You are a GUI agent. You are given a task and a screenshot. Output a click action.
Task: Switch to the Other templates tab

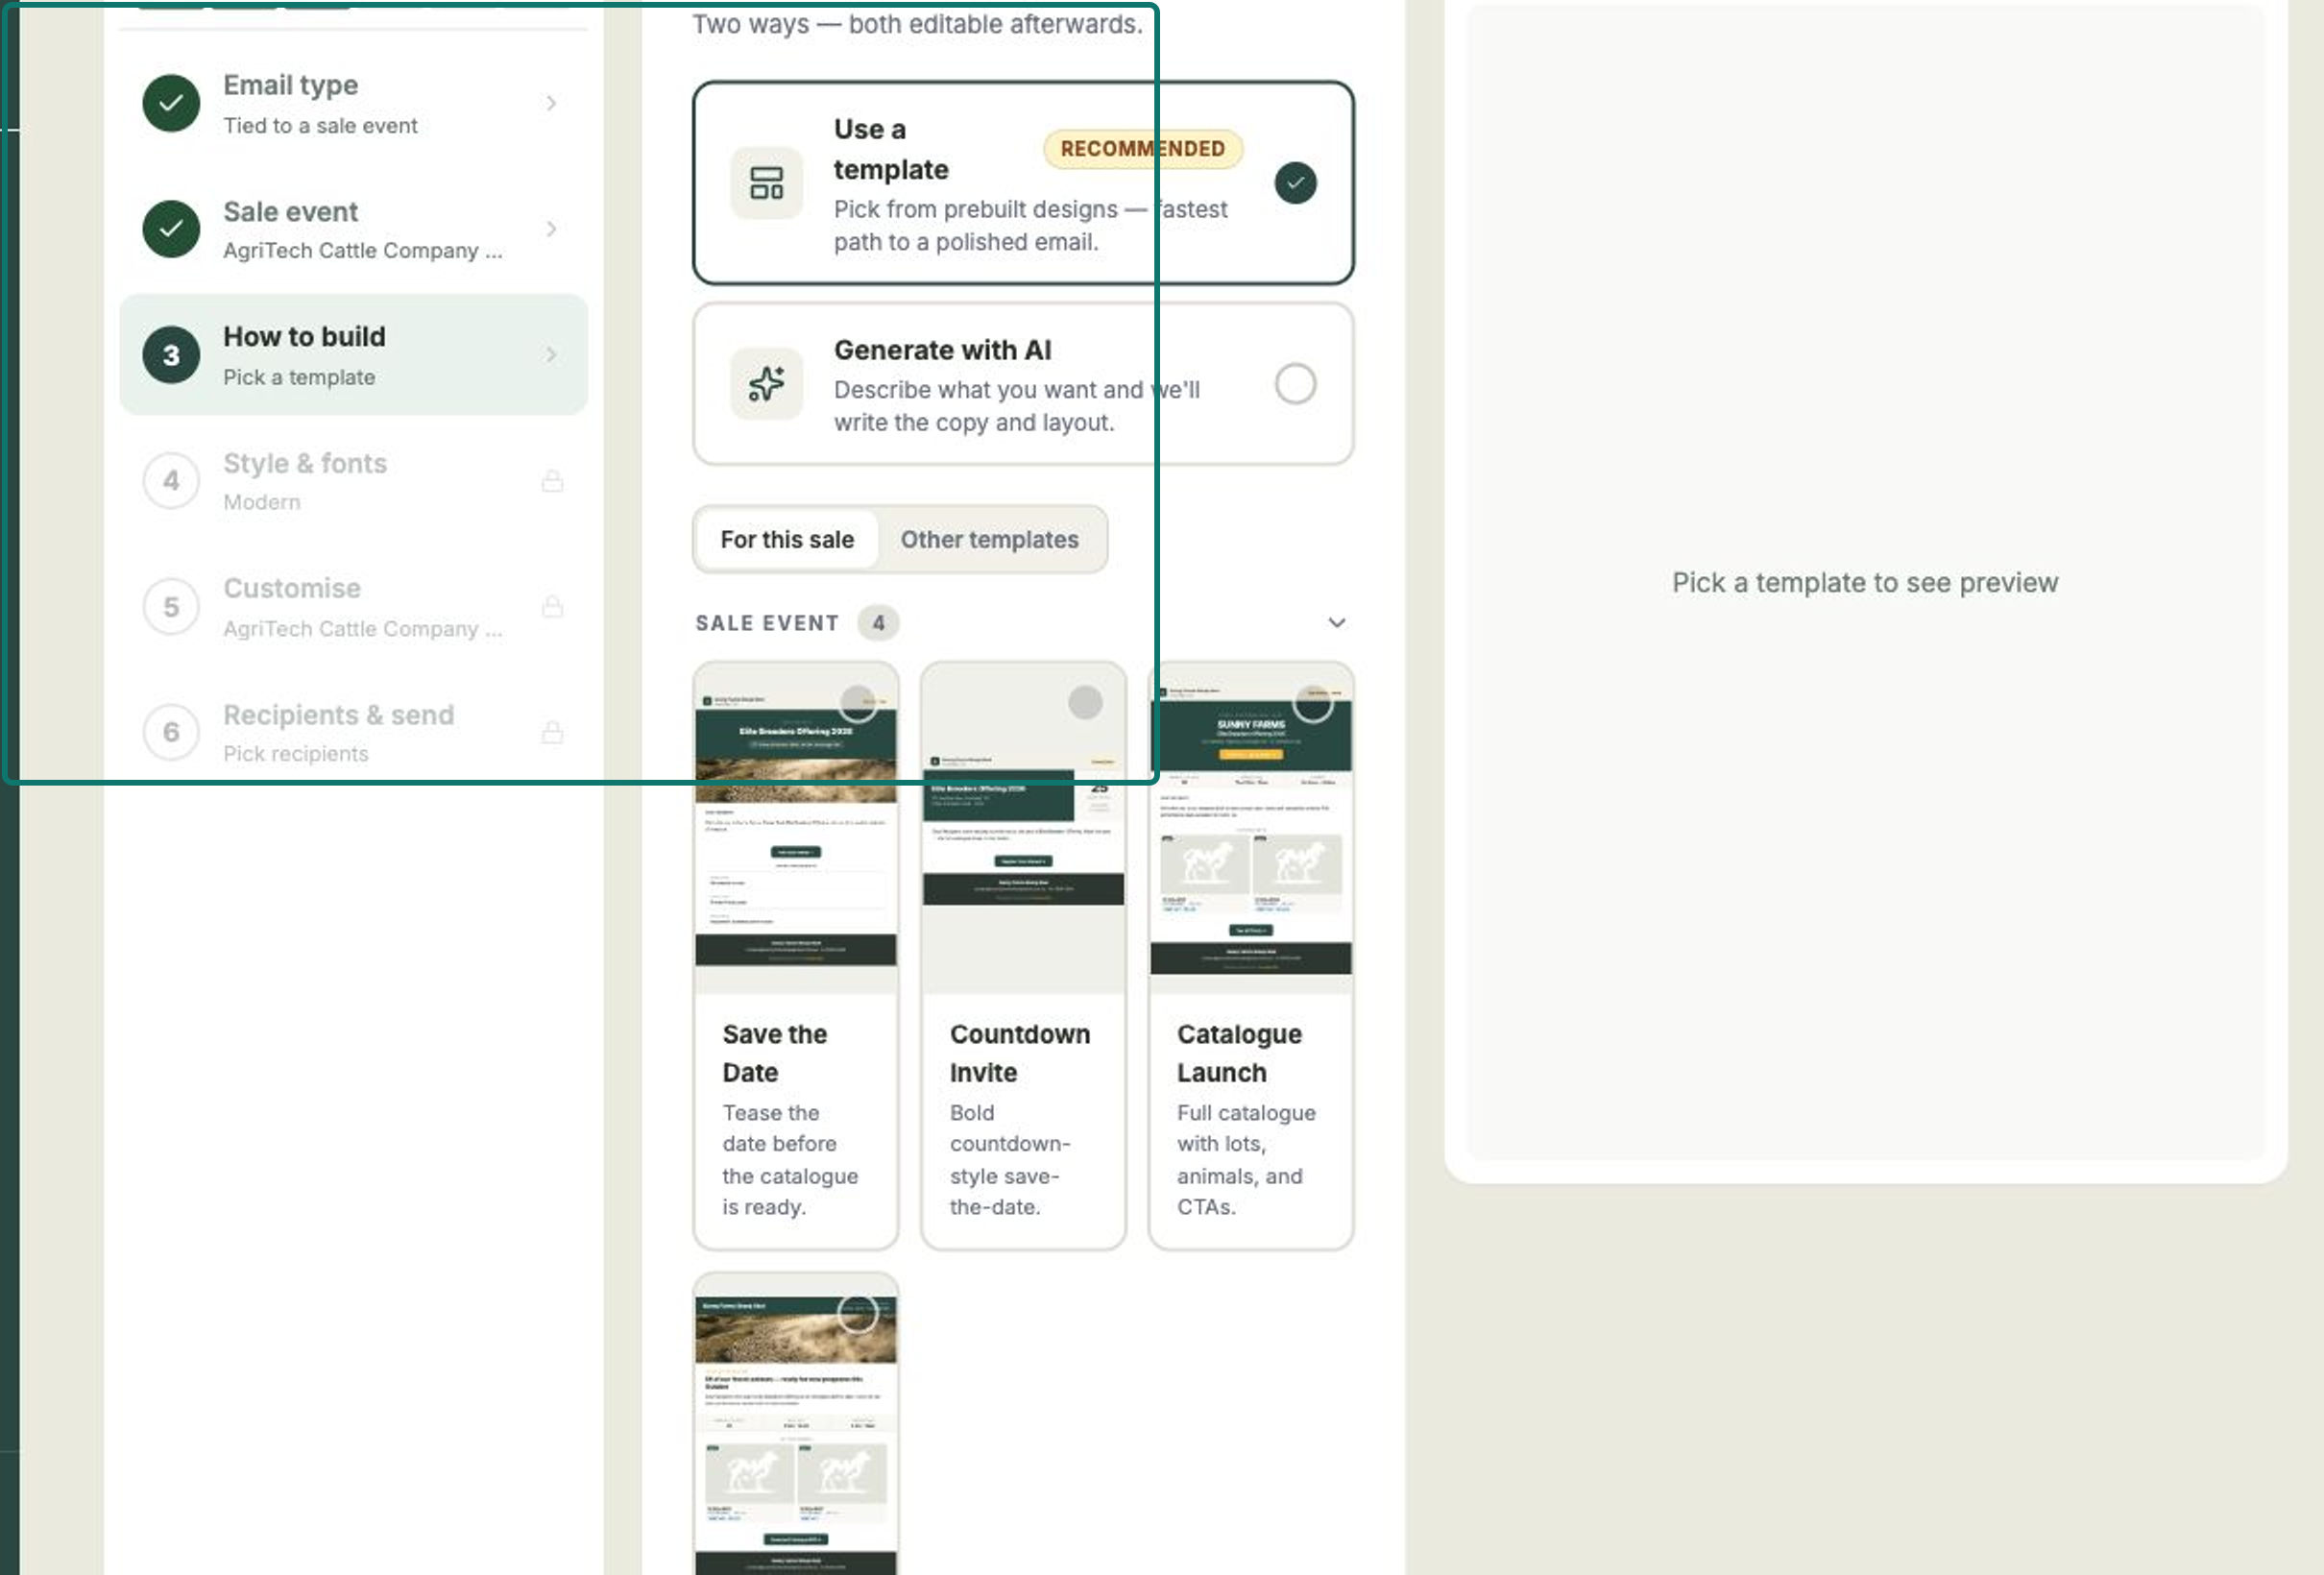[989, 540]
